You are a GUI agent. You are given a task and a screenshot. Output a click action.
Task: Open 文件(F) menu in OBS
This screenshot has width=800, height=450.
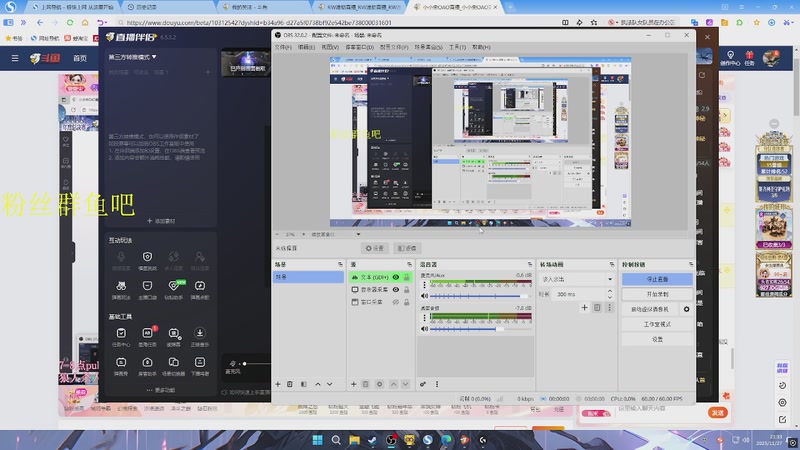(283, 47)
